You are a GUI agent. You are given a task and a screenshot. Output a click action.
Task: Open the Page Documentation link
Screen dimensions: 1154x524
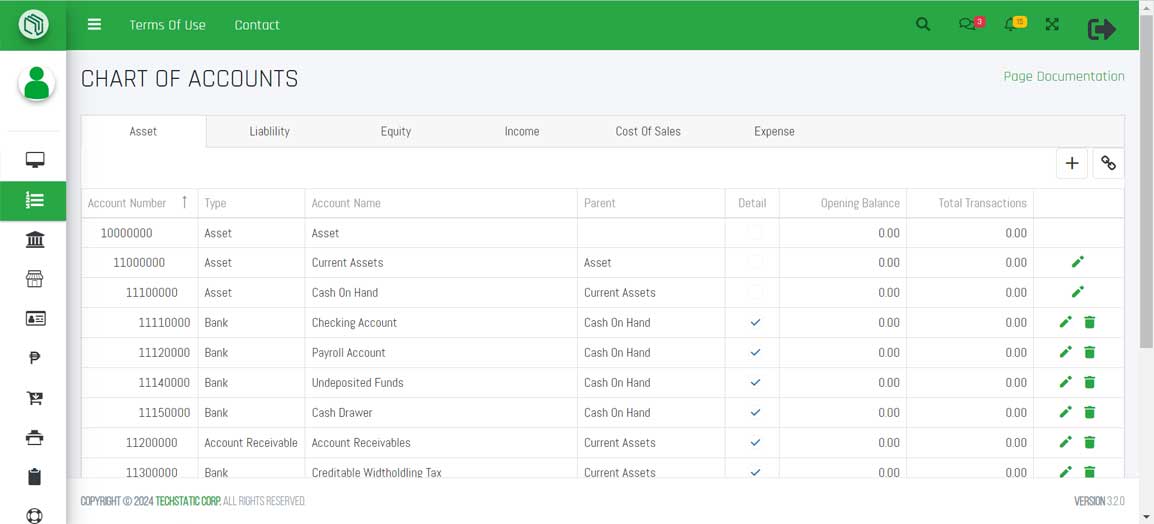click(1063, 76)
